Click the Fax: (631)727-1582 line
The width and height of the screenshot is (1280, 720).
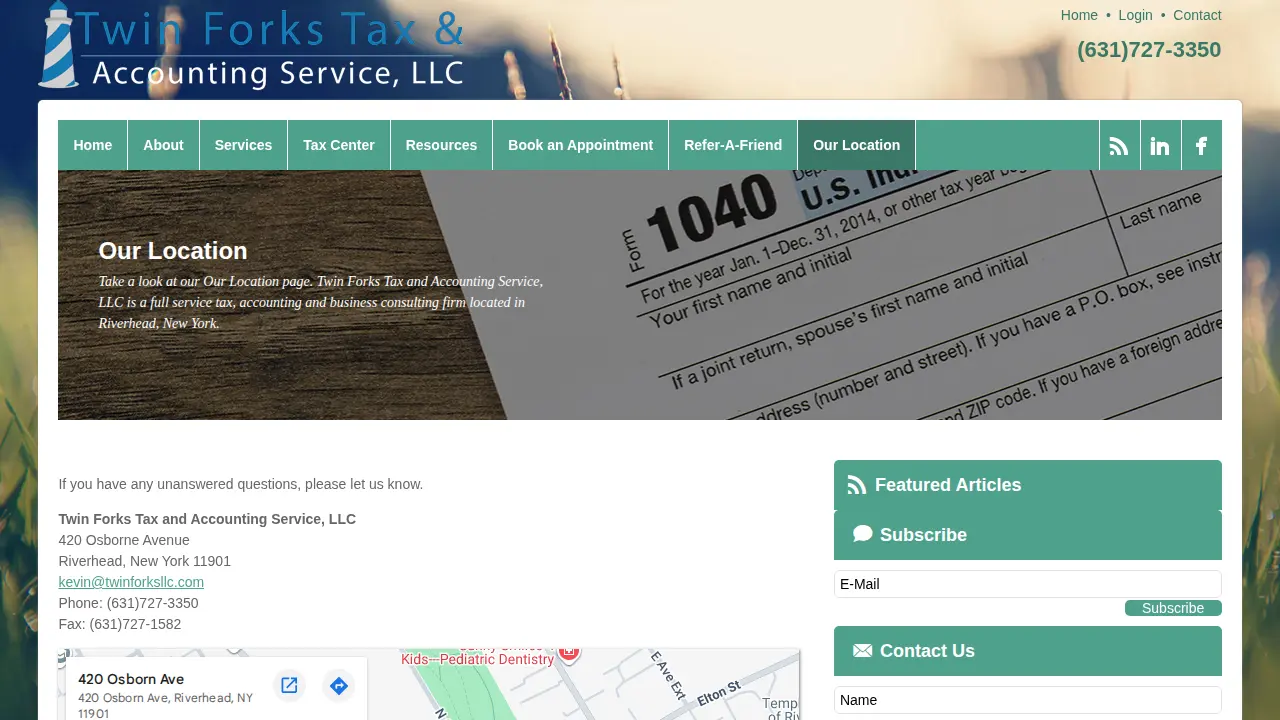tap(120, 624)
